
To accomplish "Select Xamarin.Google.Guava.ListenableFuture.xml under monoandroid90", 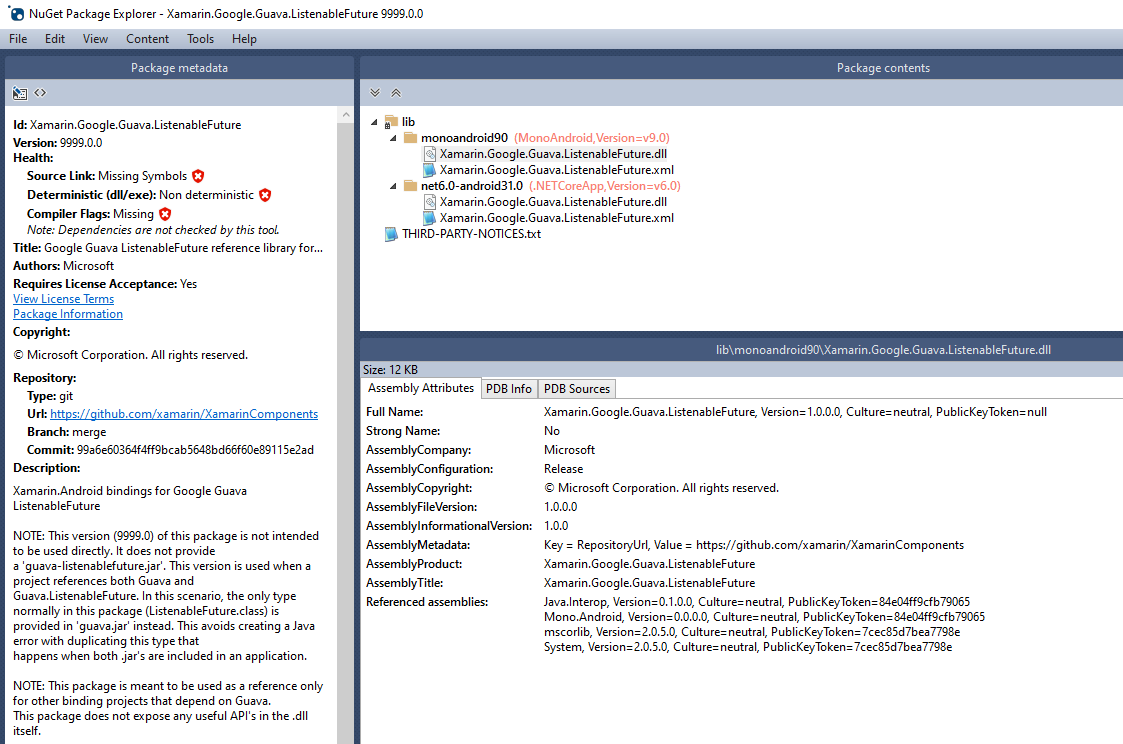I will [x=556, y=170].
